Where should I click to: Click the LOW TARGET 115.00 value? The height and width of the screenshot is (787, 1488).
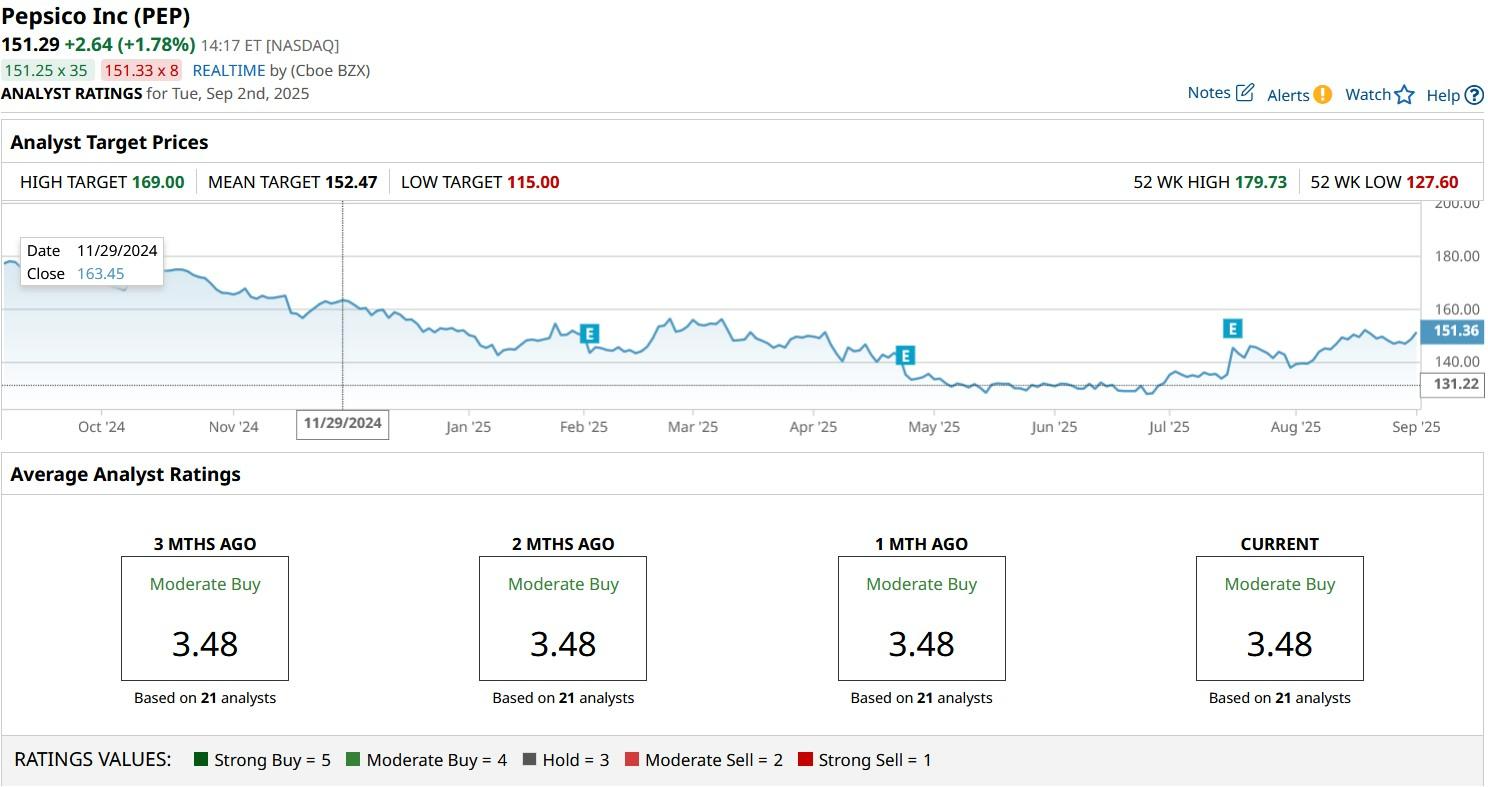pos(533,182)
